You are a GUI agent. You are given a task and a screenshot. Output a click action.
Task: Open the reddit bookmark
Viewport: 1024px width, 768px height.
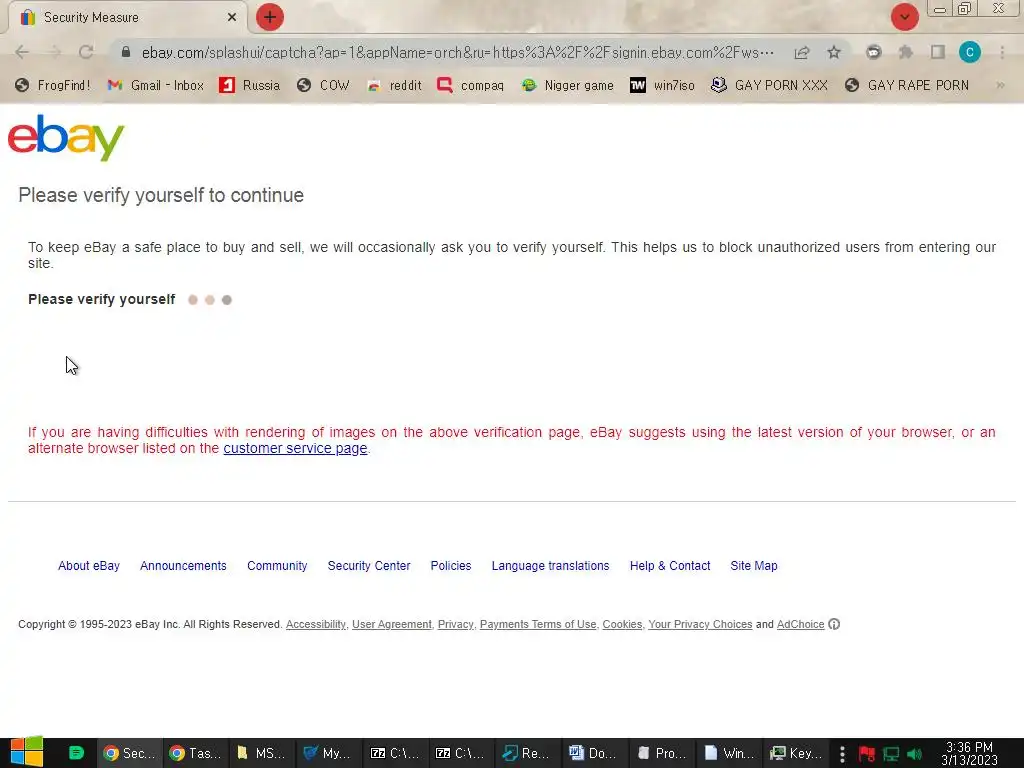point(394,86)
